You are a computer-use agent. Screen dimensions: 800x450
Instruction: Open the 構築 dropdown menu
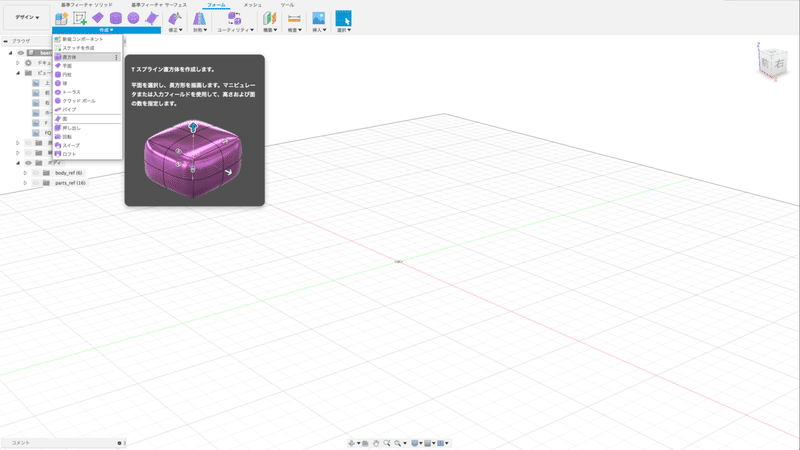click(x=270, y=30)
